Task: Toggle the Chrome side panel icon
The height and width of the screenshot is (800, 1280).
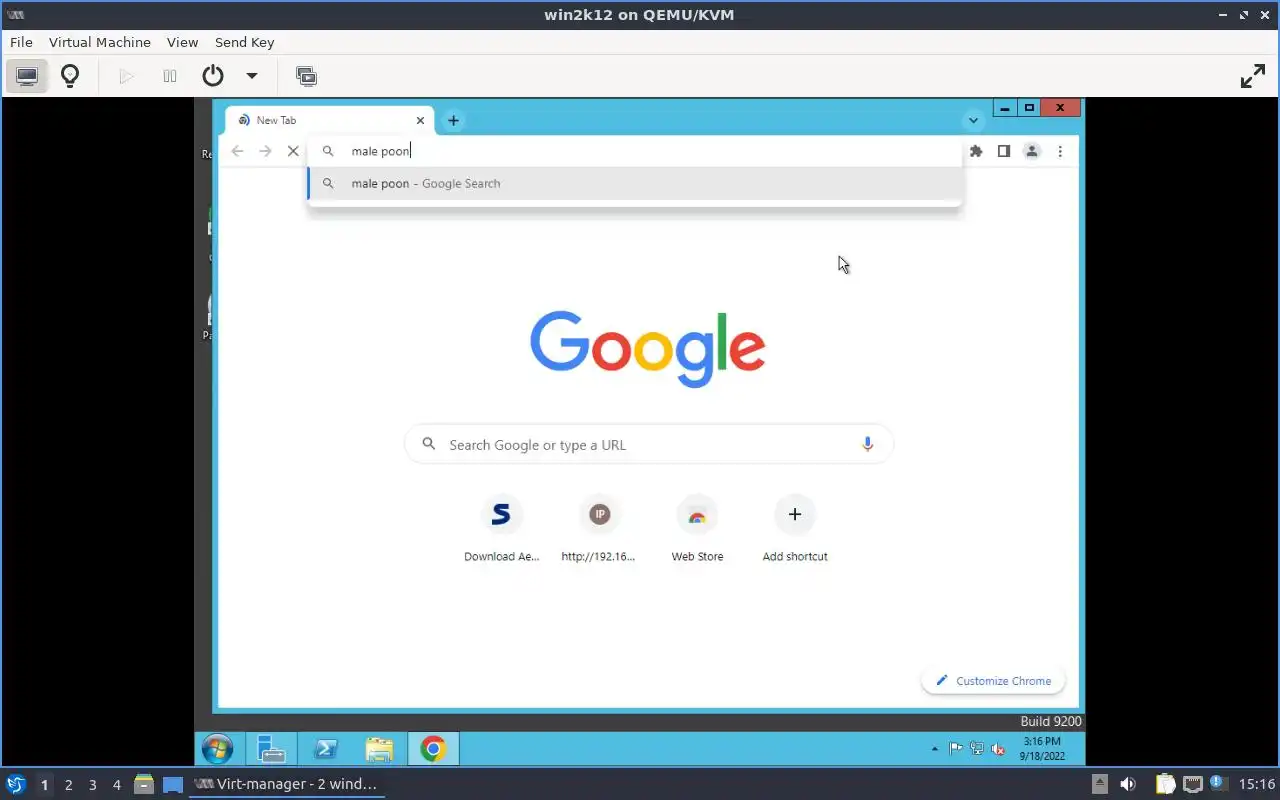Action: [1004, 151]
